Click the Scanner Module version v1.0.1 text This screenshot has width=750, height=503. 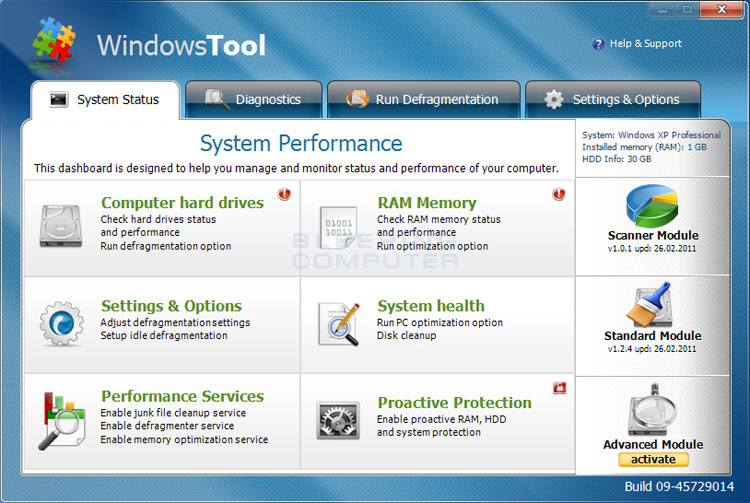coord(651,249)
